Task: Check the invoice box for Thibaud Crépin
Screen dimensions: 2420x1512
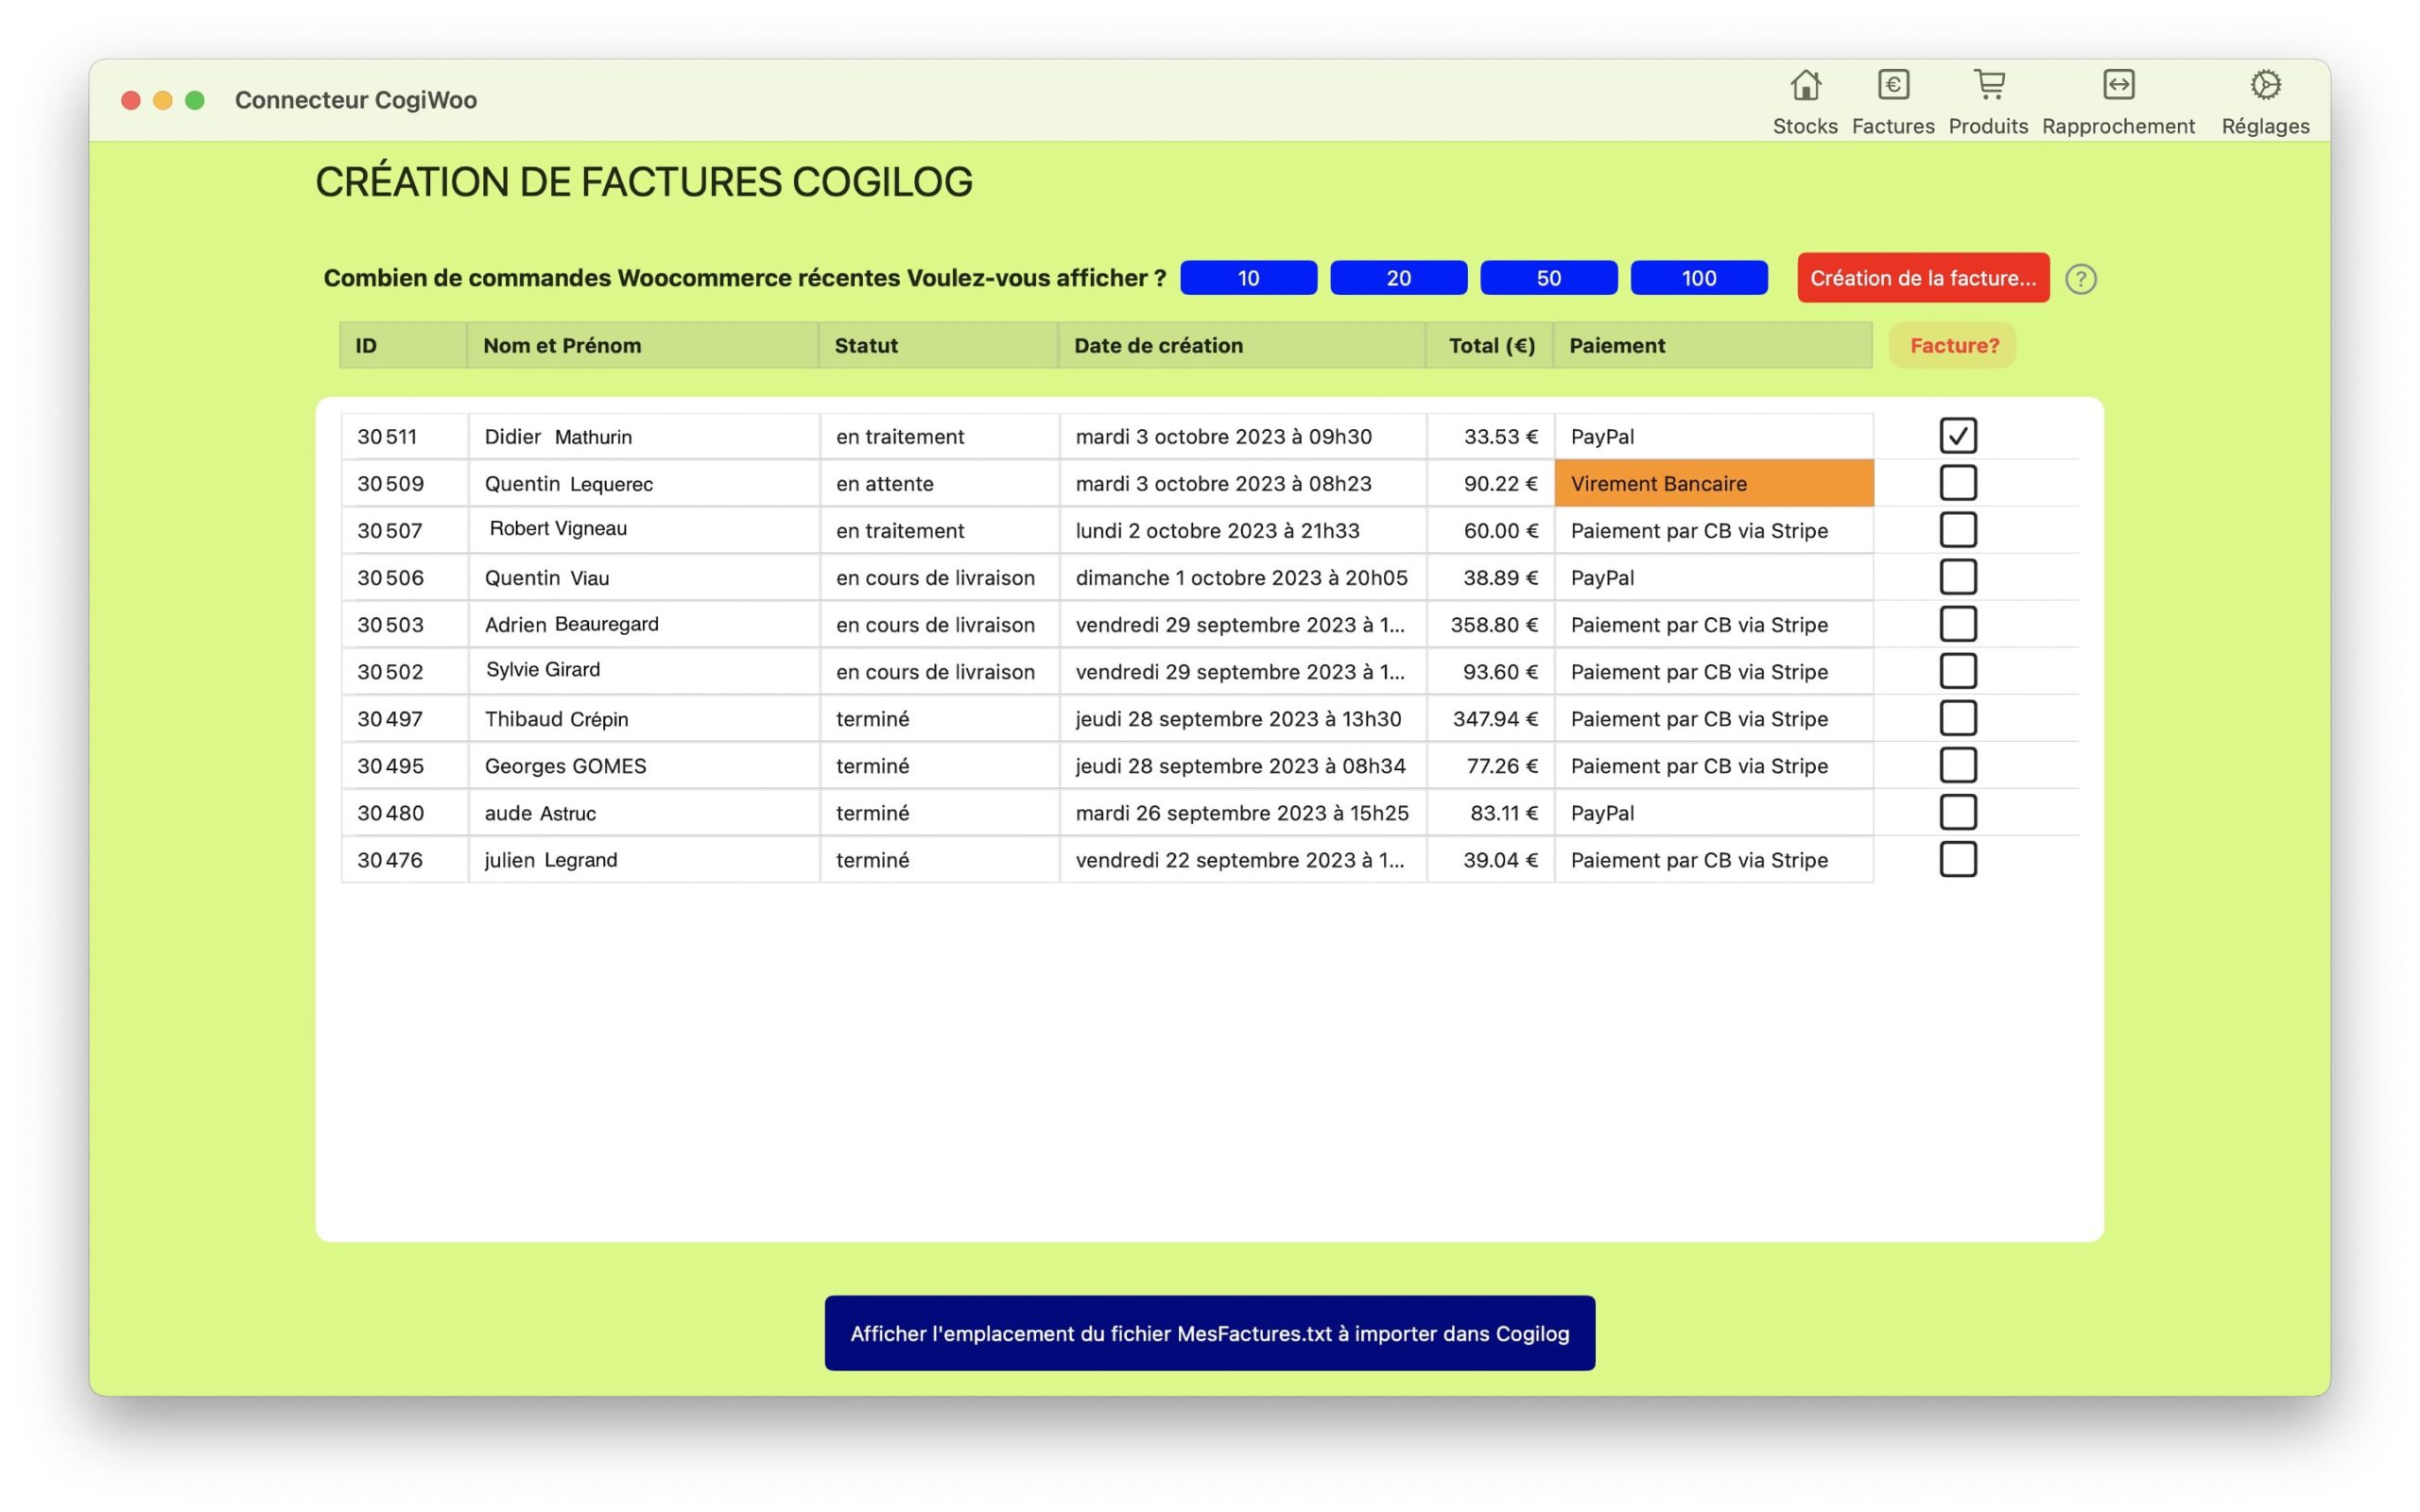Action: point(1958,718)
